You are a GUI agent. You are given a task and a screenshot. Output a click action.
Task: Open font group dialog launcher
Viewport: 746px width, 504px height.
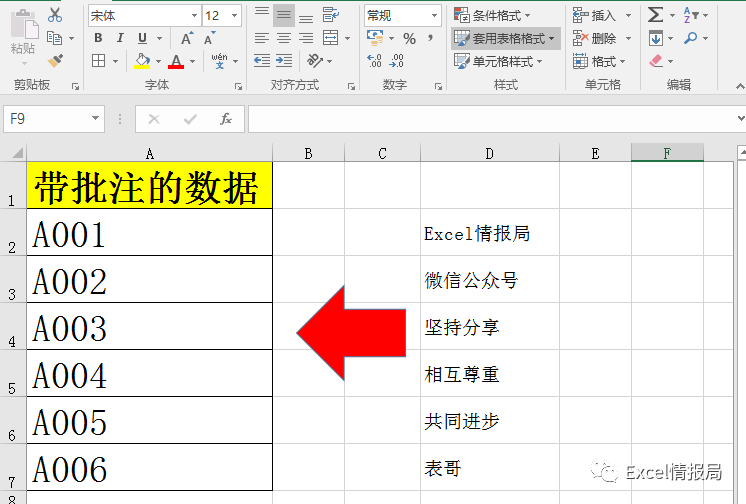coord(238,86)
